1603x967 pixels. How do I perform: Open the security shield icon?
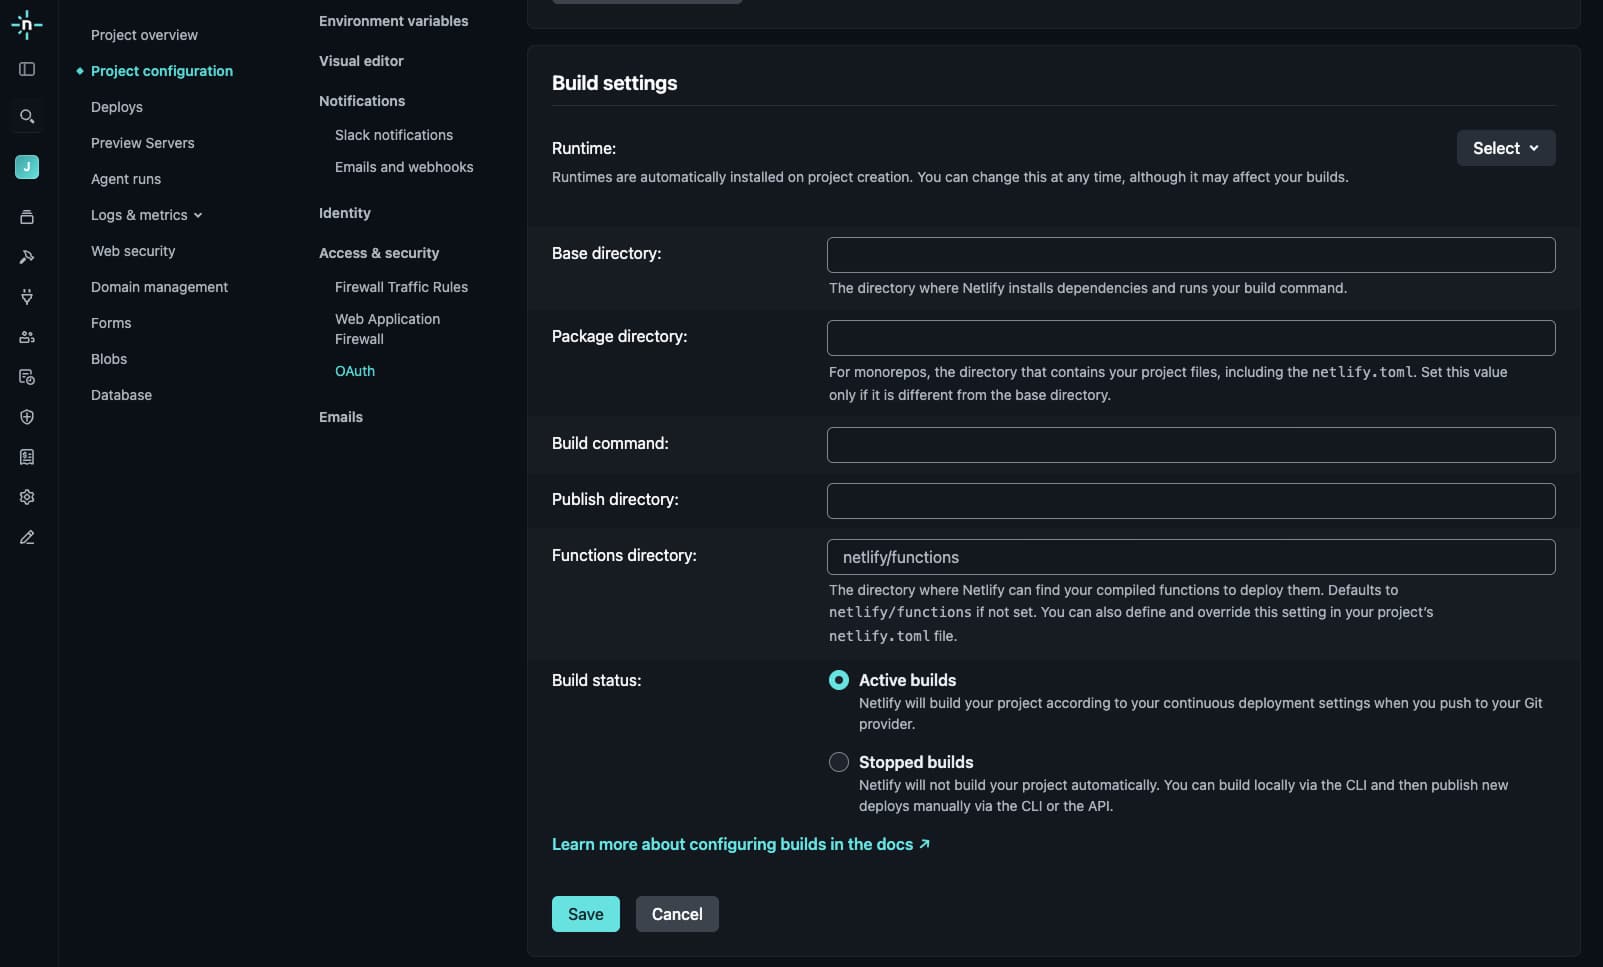click(27, 417)
